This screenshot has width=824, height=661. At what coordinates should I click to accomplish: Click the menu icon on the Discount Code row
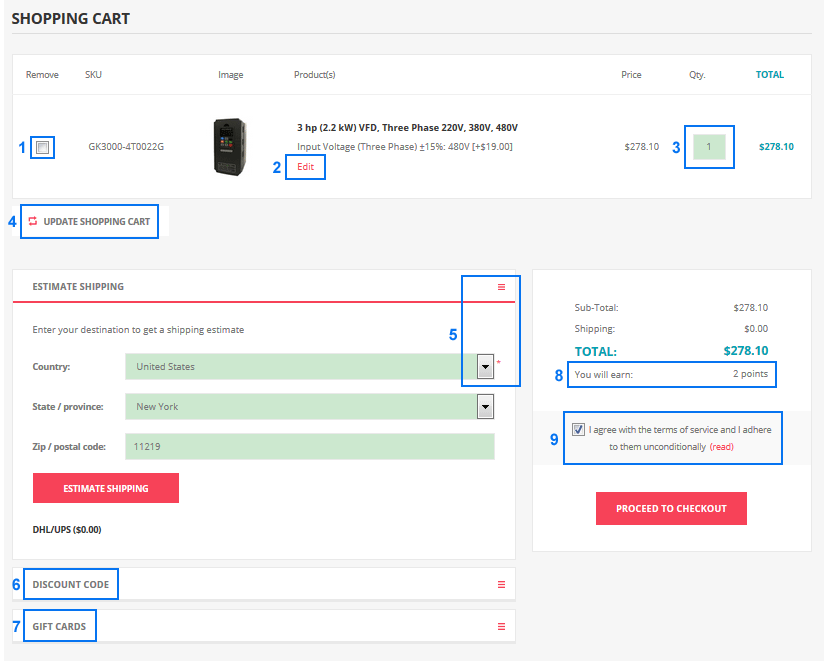501,584
